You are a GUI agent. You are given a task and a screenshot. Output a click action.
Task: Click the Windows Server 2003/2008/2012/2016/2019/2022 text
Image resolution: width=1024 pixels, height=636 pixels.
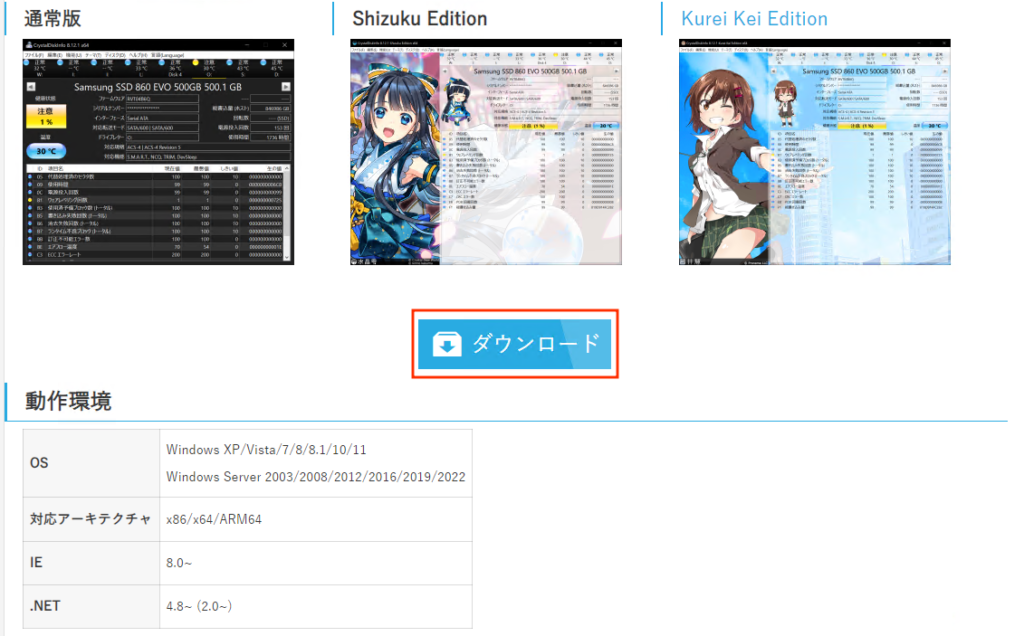(316, 477)
